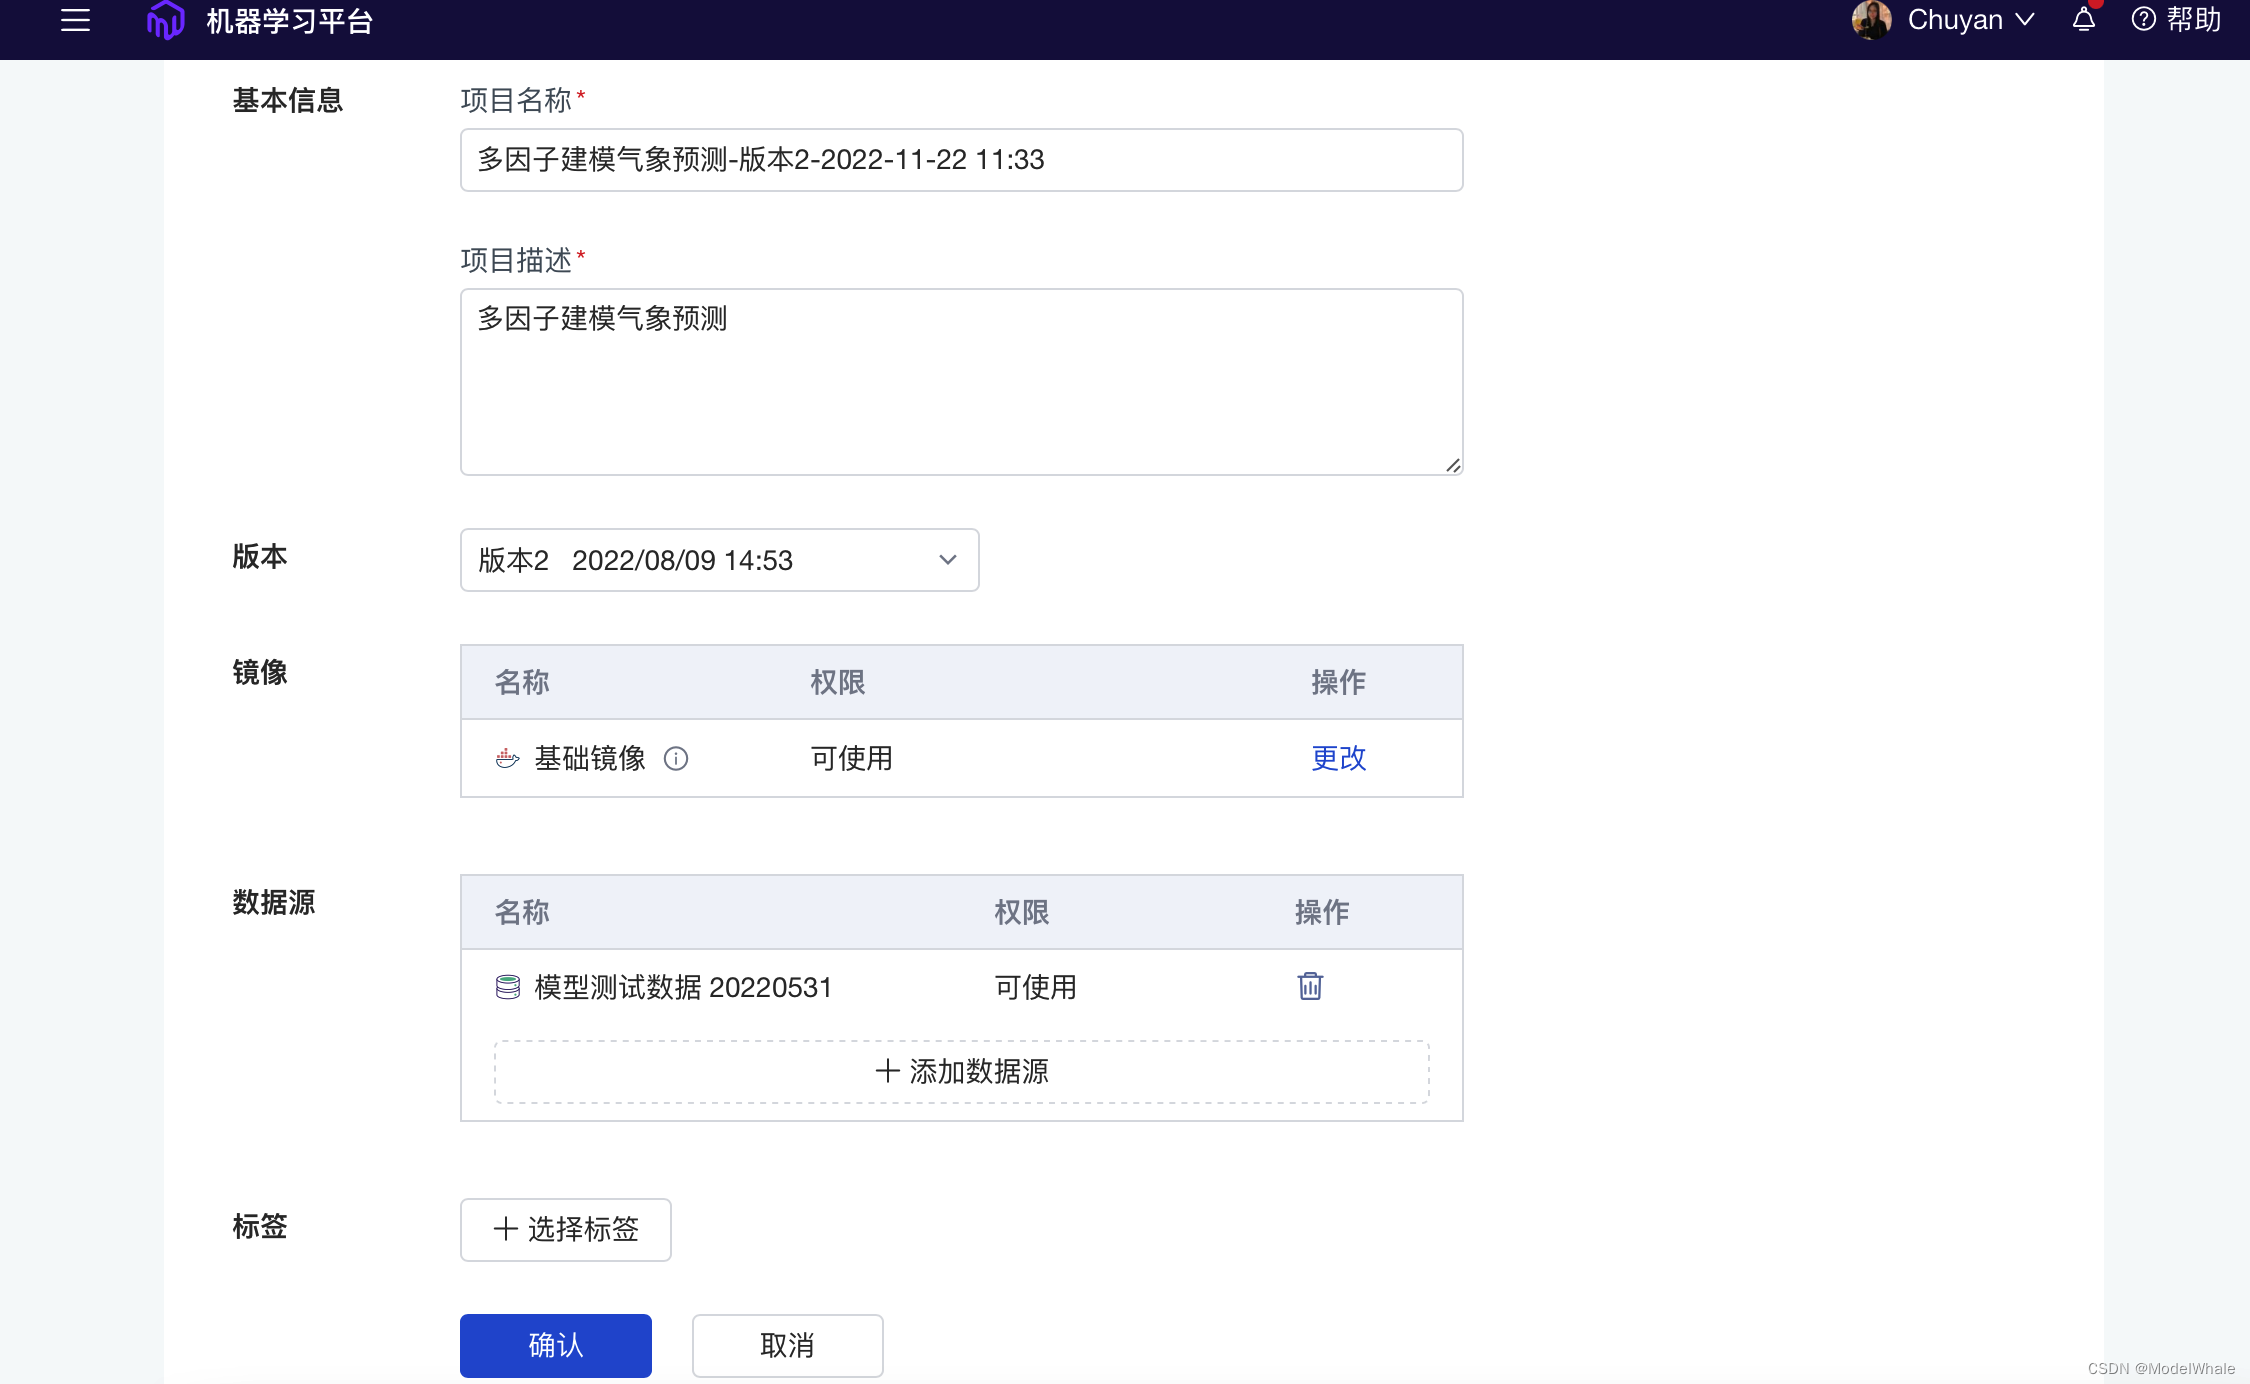This screenshot has height=1384, width=2250.
Task: Click the database icon beside 模型测试数据
Action: 508,988
